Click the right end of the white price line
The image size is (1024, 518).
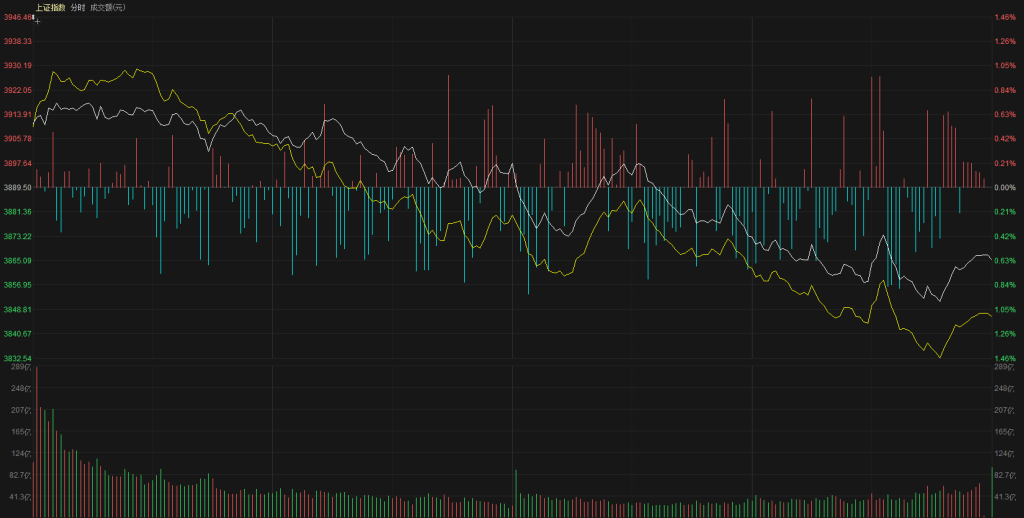point(991,259)
